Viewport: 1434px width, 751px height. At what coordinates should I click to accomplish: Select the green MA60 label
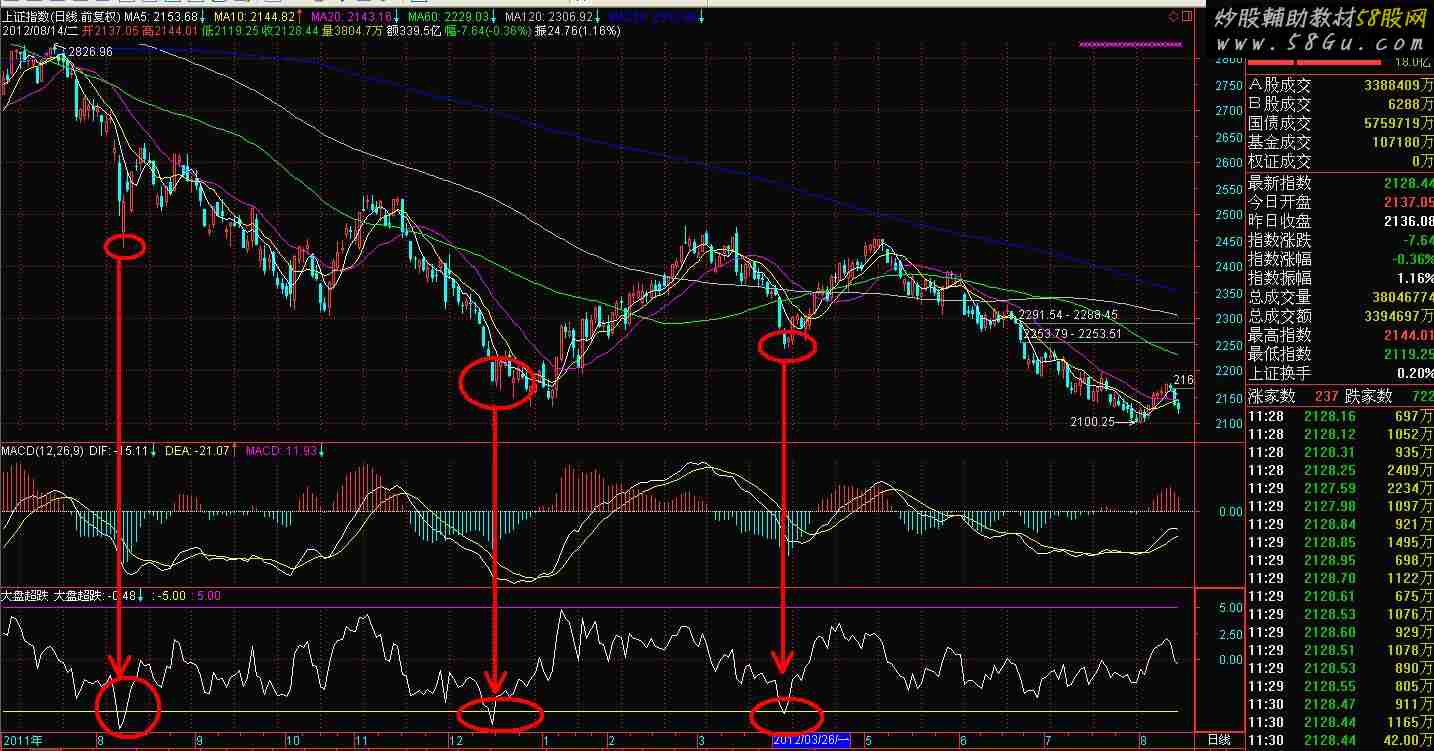456,18
